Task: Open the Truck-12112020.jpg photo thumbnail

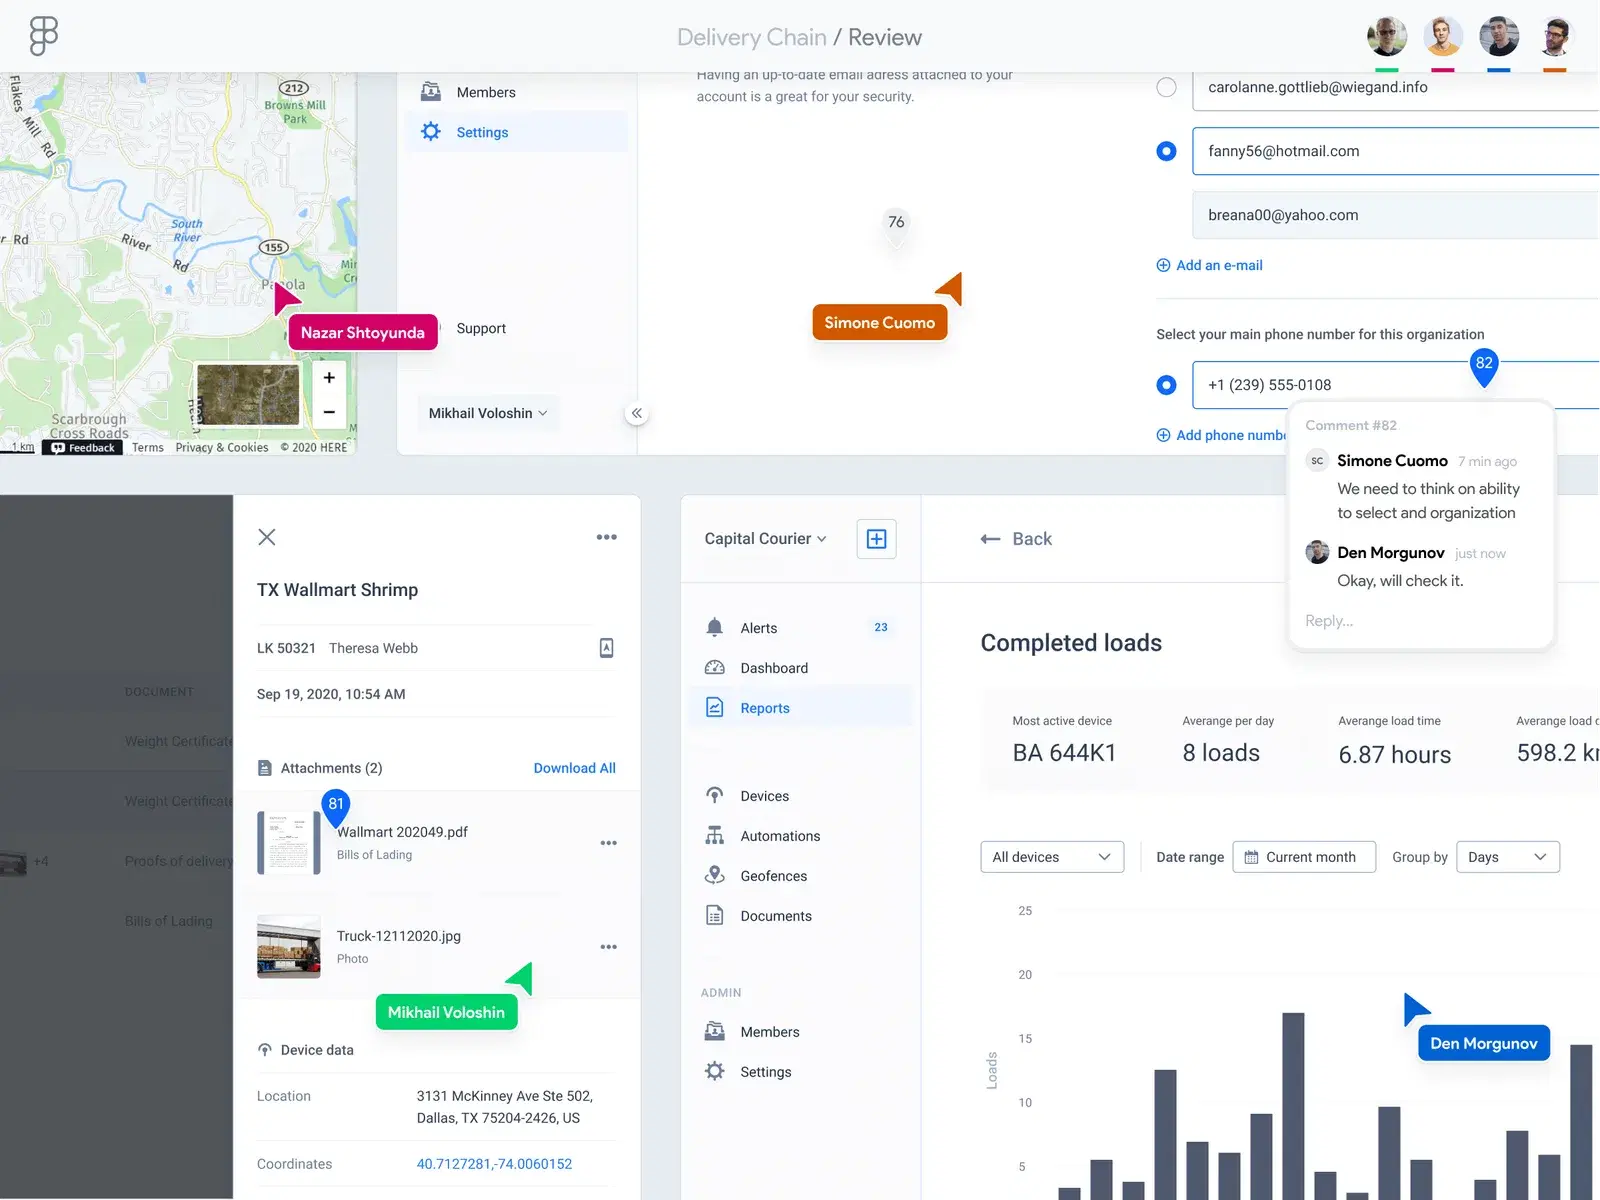Action: [x=289, y=947]
